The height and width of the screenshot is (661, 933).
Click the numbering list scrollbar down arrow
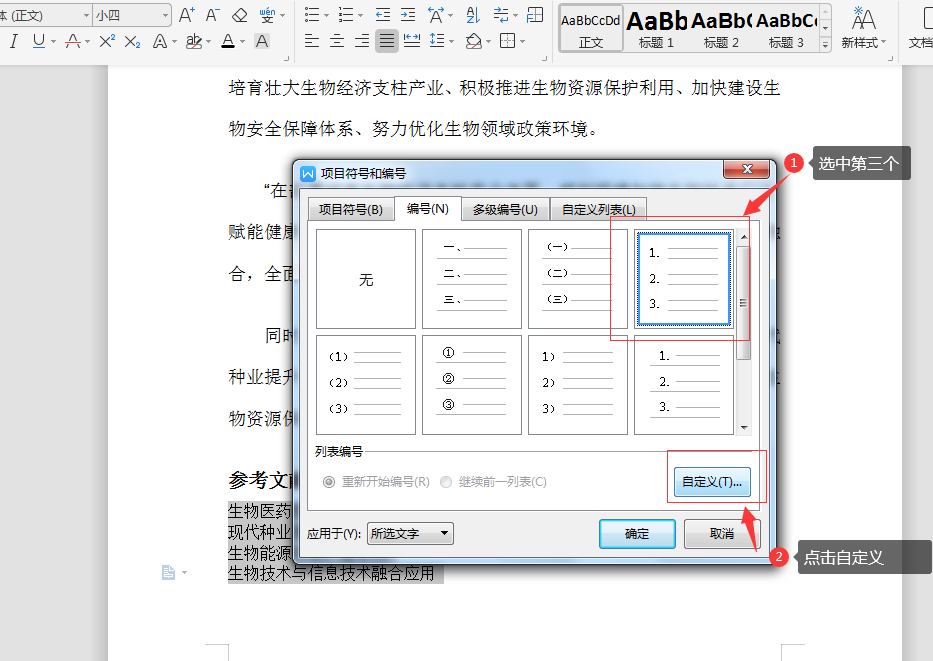click(744, 428)
